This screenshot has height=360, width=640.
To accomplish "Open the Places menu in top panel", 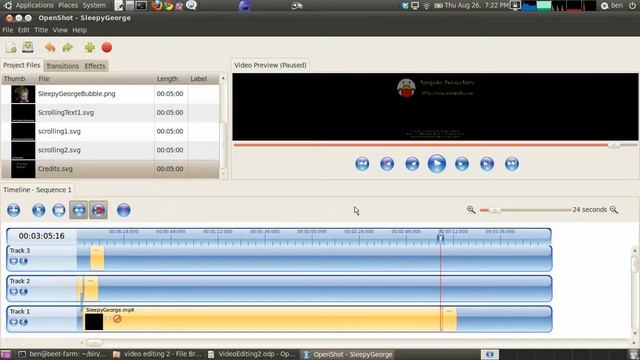I will click(x=68, y=5).
